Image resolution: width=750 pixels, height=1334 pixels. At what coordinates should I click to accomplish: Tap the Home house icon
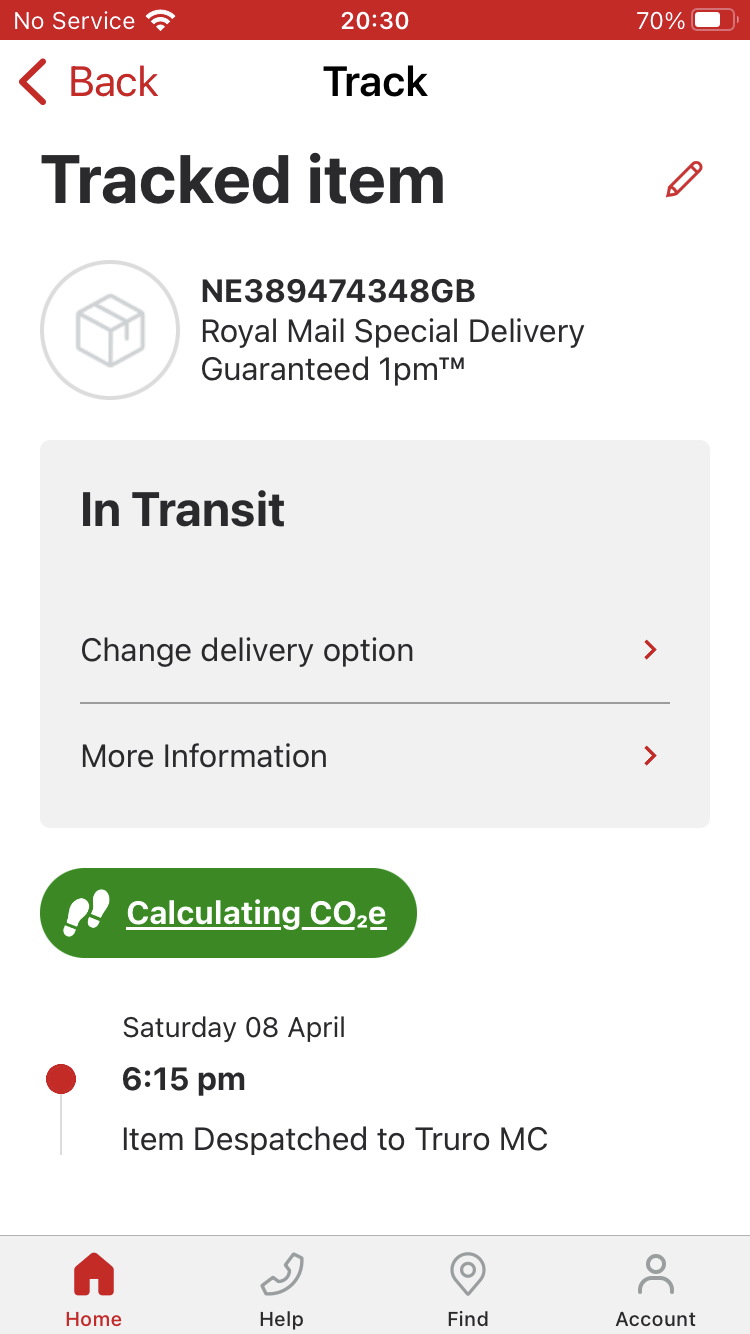pos(94,1275)
